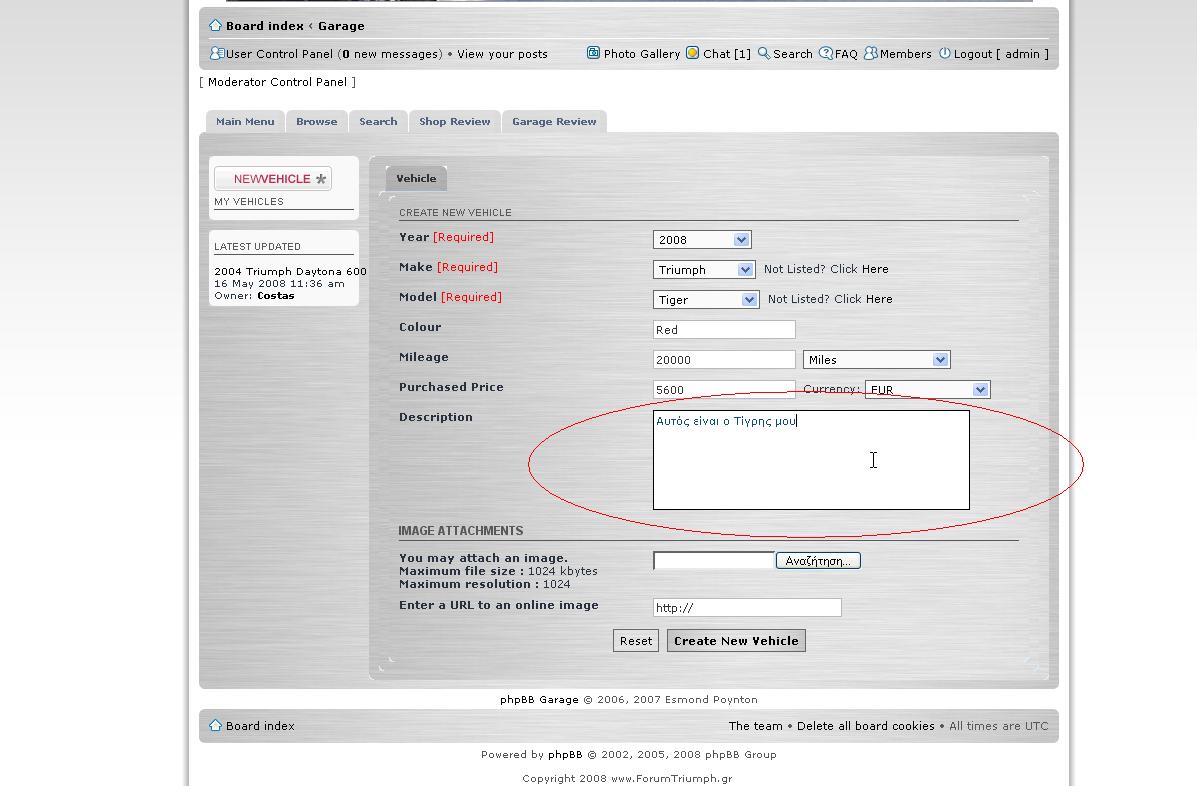Open the FAQ help icon

click(x=825, y=54)
